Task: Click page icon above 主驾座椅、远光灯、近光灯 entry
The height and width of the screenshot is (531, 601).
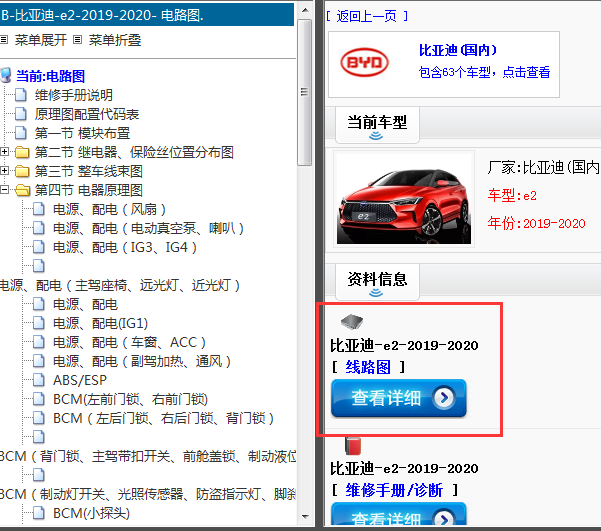Action: click(39, 266)
